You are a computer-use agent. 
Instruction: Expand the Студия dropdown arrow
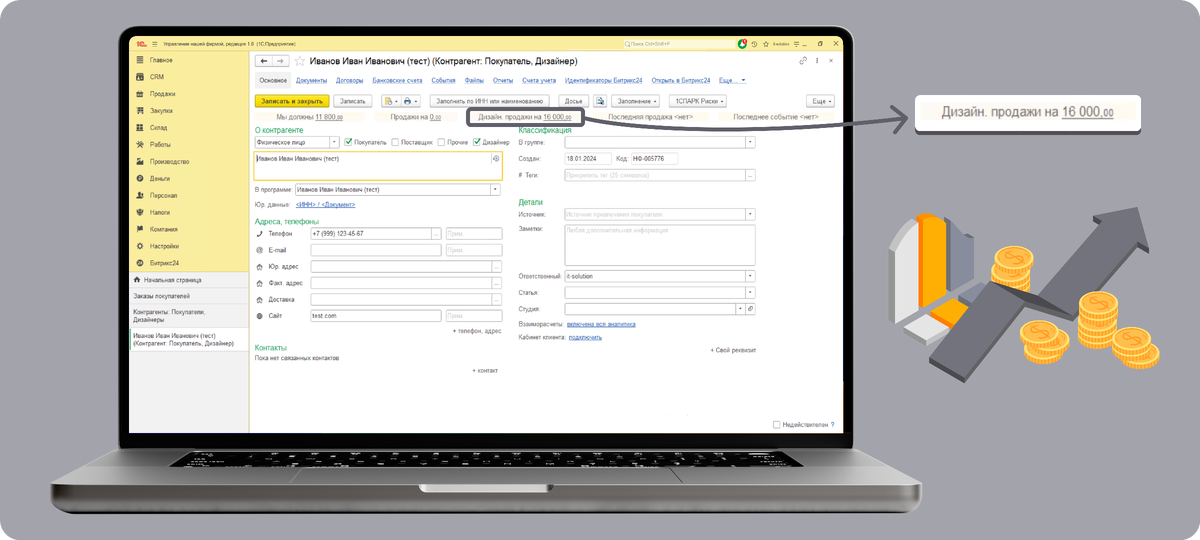click(x=740, y=309)
